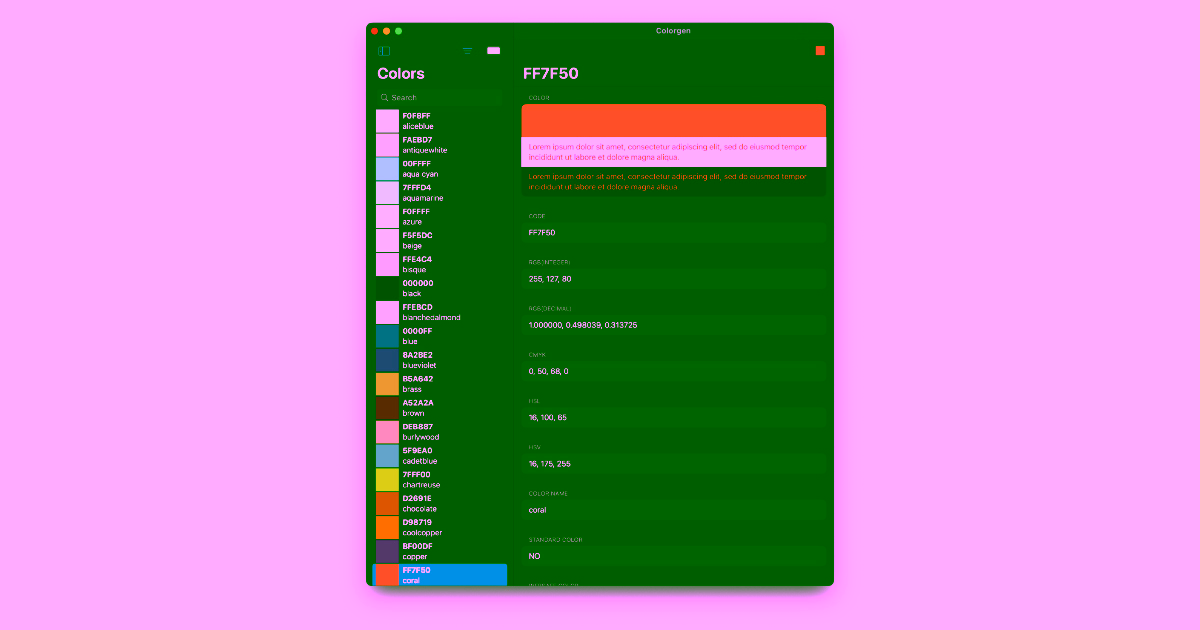The height and width of the screenshot is (630, 1200).
Task: Click the orange square in top-right toolbar
Action: [x=820, y=51]
